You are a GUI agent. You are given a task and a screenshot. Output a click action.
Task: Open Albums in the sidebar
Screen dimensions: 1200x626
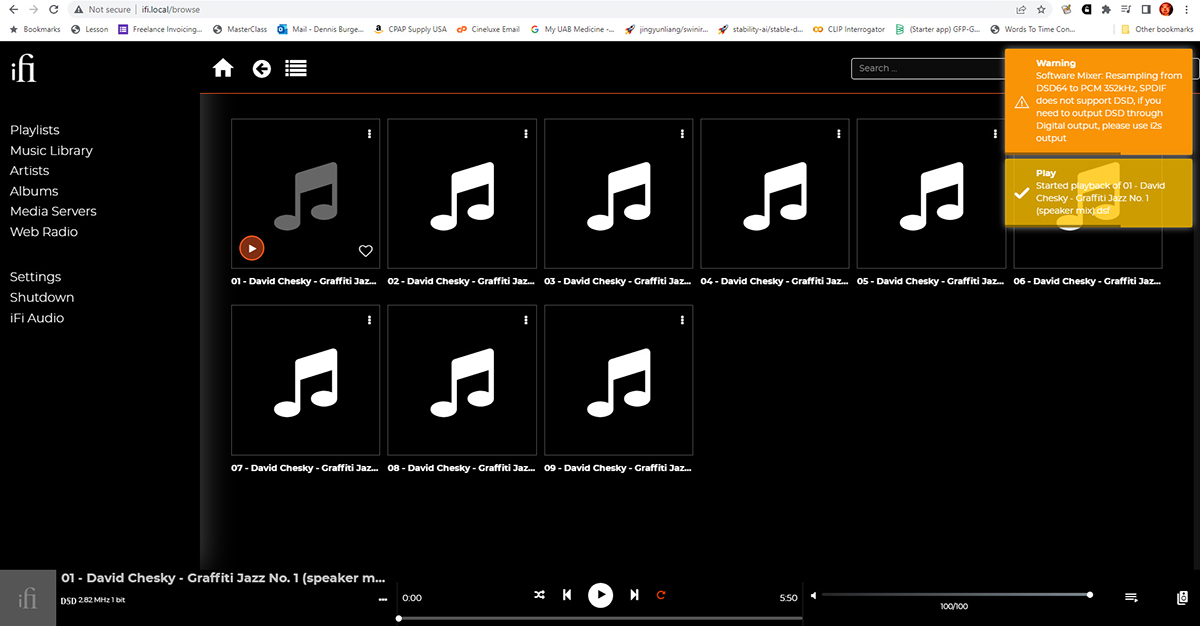[x=34, y=191]
